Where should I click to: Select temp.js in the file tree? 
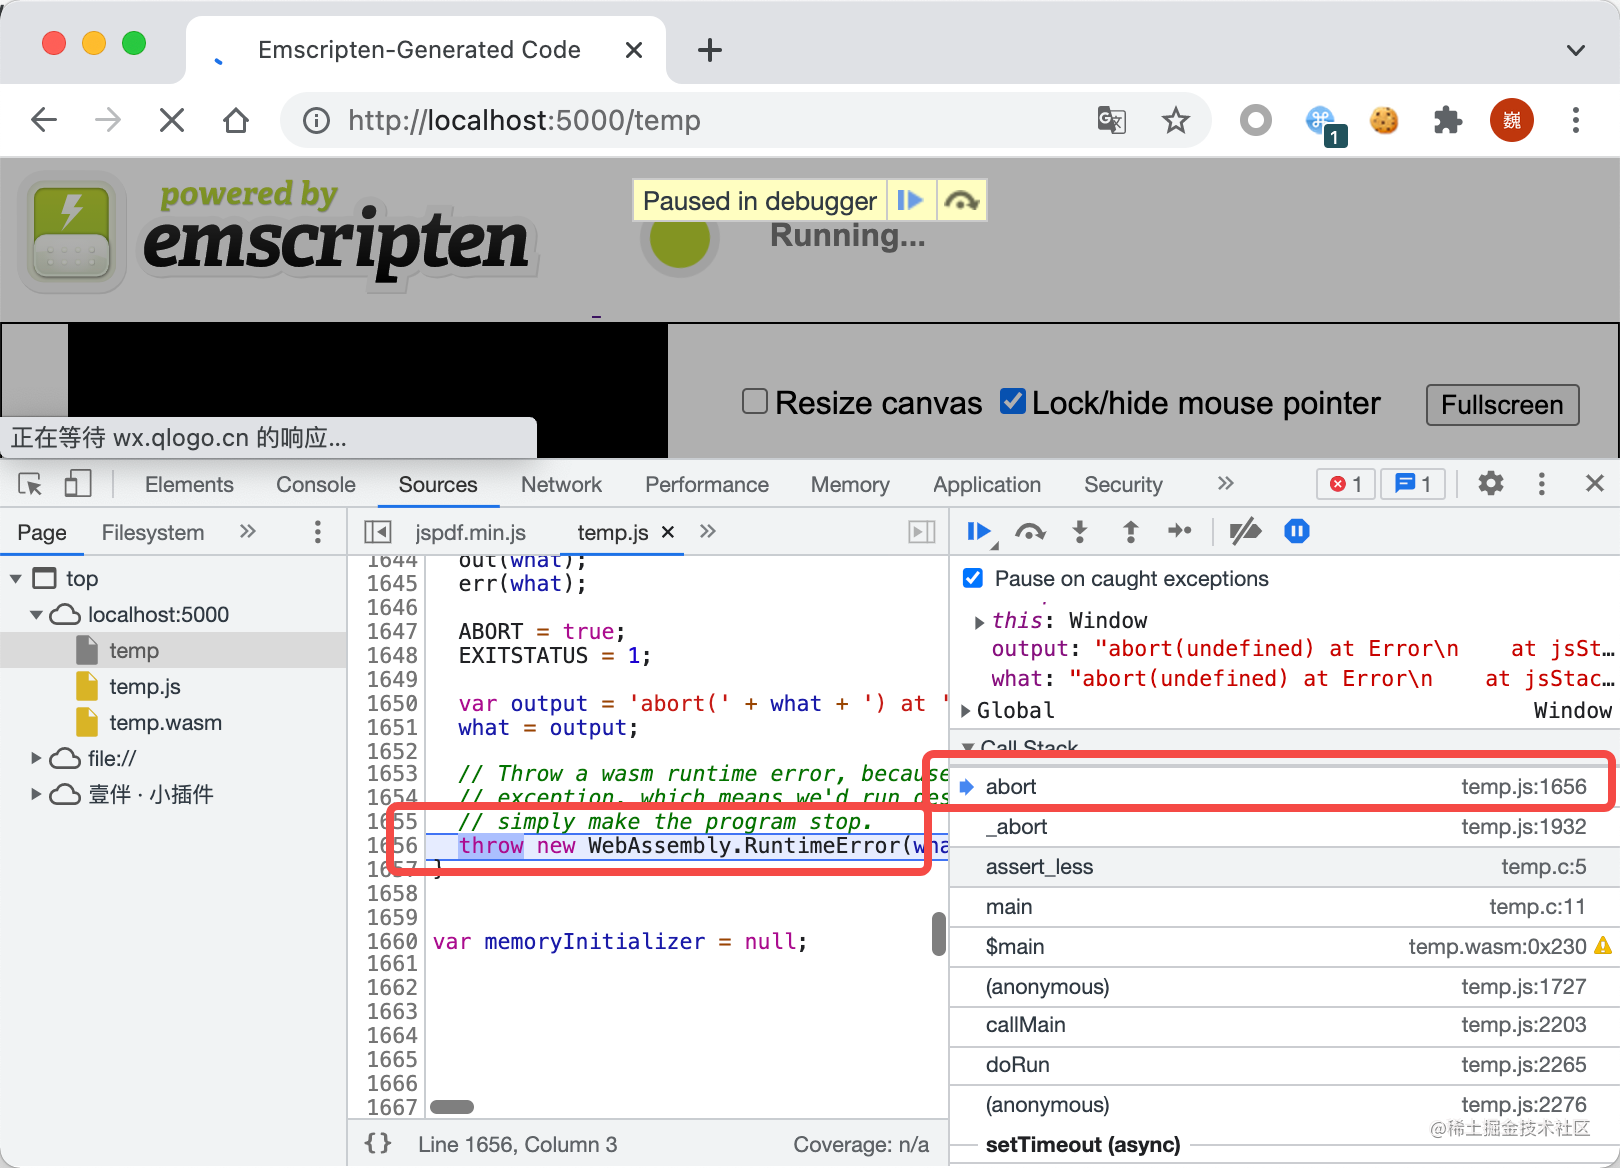145,686
